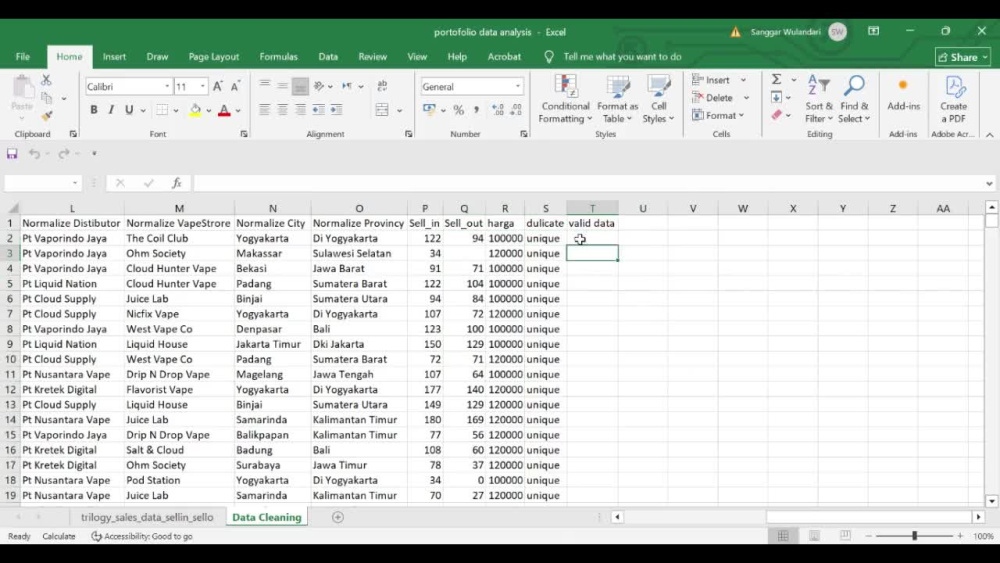Screen dimensions: 1000x563
Task: Click the Copy icon in Clipboard group
Action: coord(46,98)
